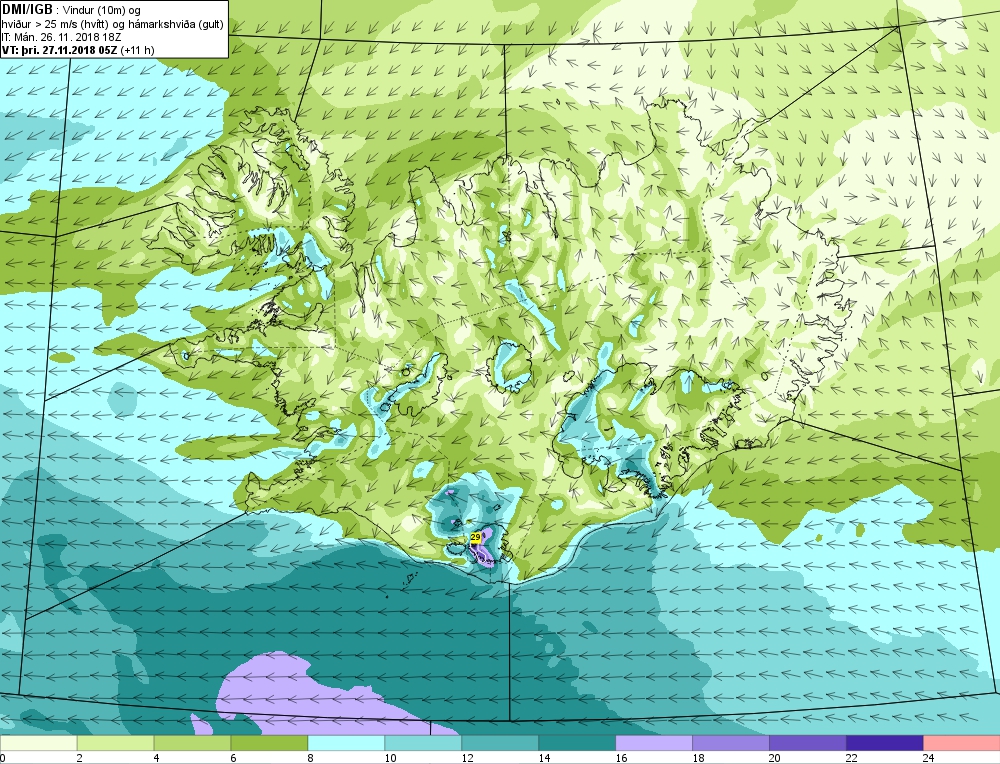Click the scale label '22'
The image size is (1000, 764).
click(852, 758)
